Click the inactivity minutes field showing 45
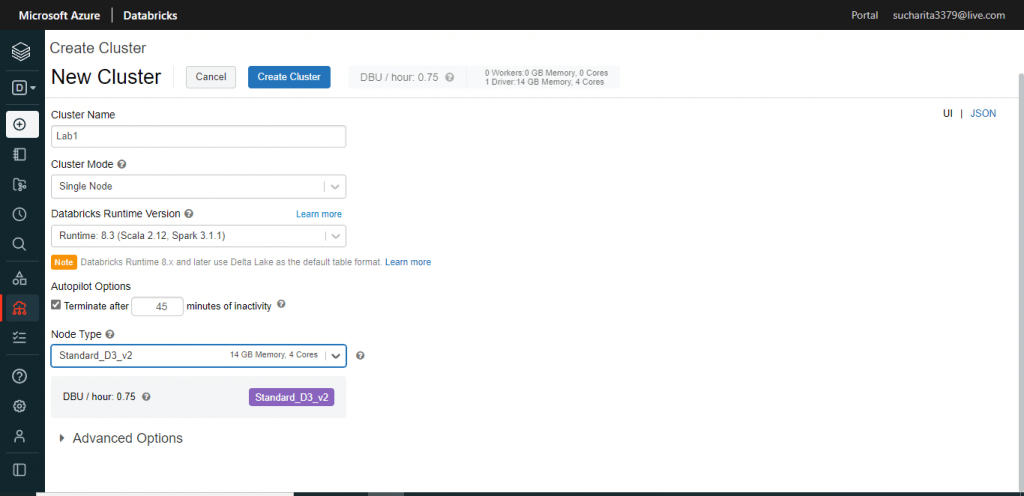 click(x=157, y=306)
